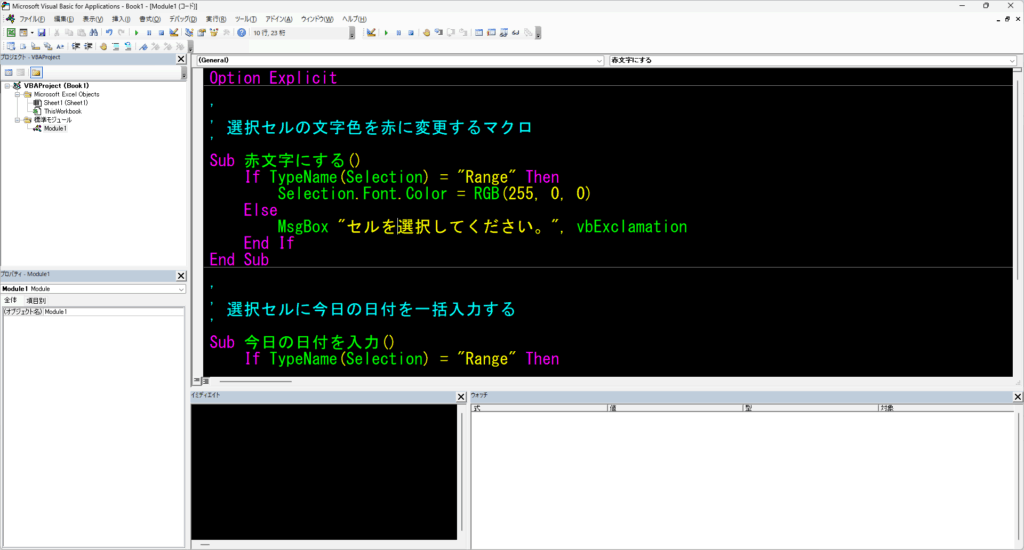Open the Debug toolbar options overflow arrow
The height and width of the screenshot is (550, 1024).
(538, 33)
